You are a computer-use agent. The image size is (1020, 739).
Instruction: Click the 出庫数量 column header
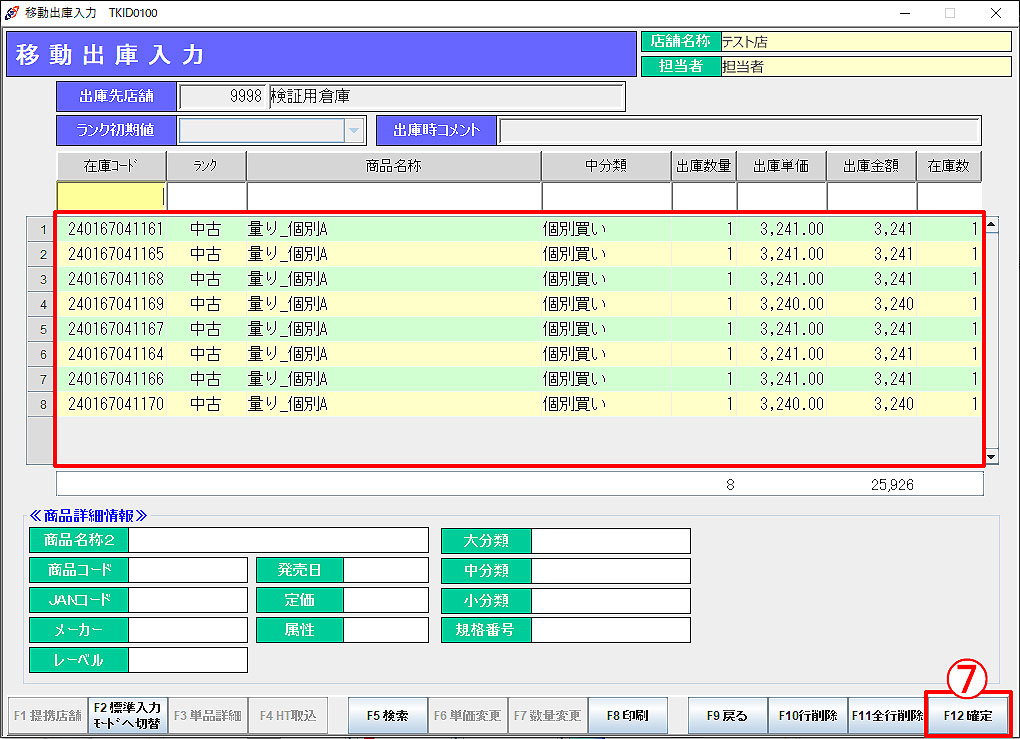tap(703, 166)
